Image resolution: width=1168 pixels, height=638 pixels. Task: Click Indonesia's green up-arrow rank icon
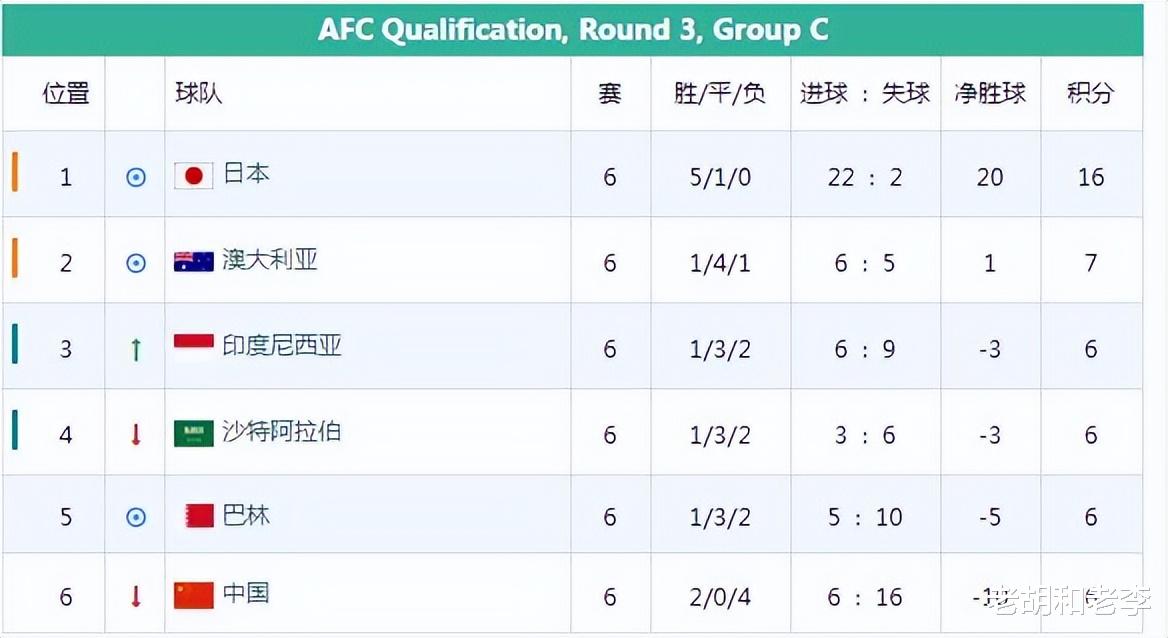136,349
